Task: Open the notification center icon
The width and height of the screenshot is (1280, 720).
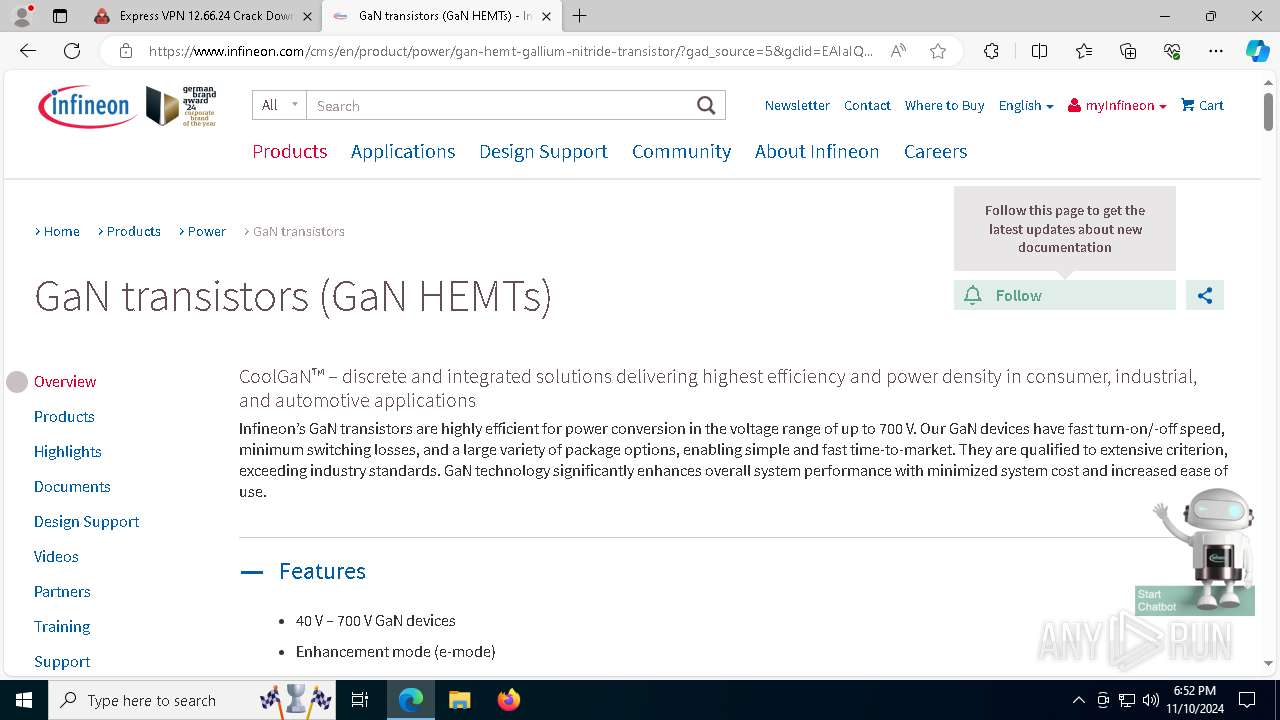Action: click(1247, 700)
